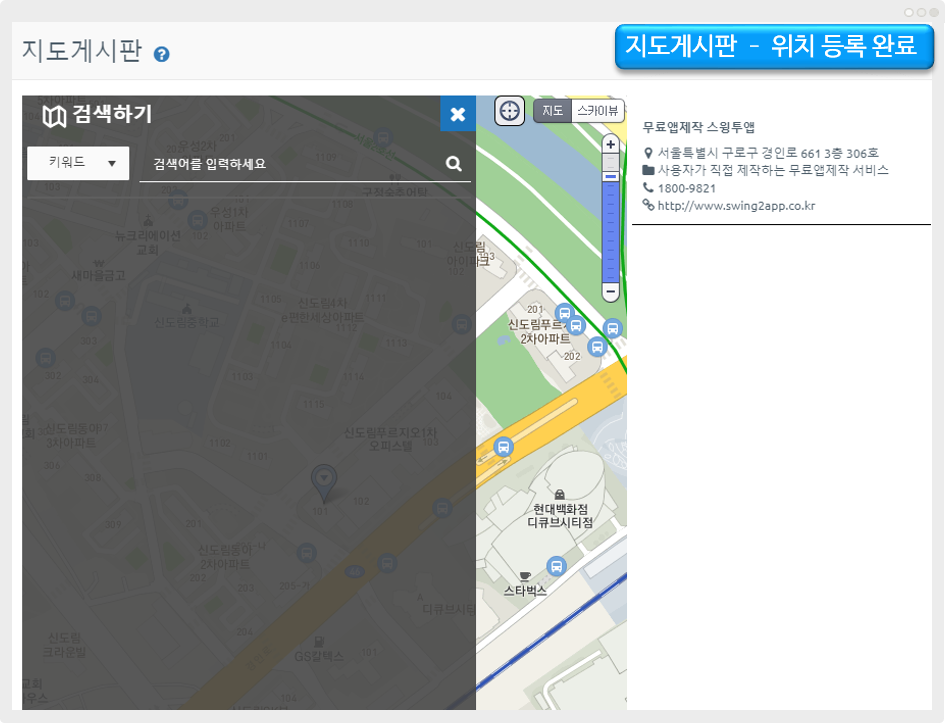Click the magnifier search icon
Image resolution: width=945 pixels, height=723 pixels.
click(454, 163)
